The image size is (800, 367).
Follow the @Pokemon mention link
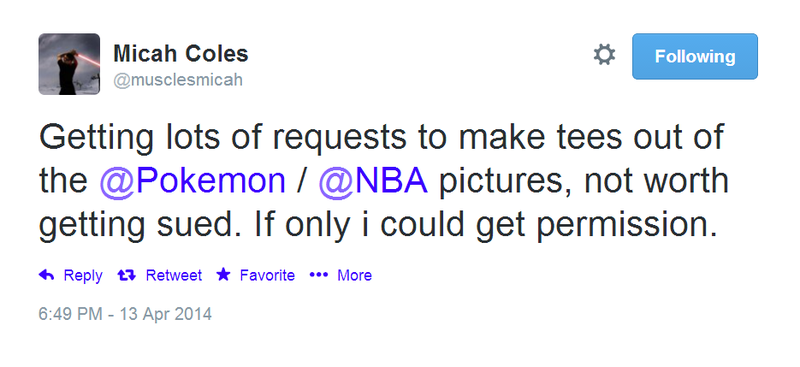coord(192,181)
